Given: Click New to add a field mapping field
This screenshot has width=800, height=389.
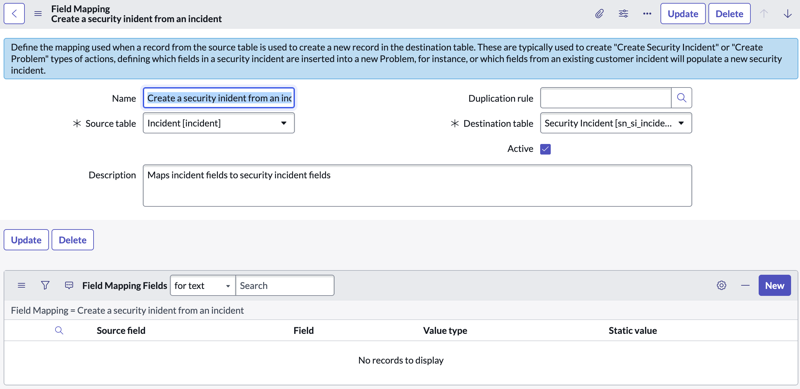Looking at the screenshot, I should point(774,286).
